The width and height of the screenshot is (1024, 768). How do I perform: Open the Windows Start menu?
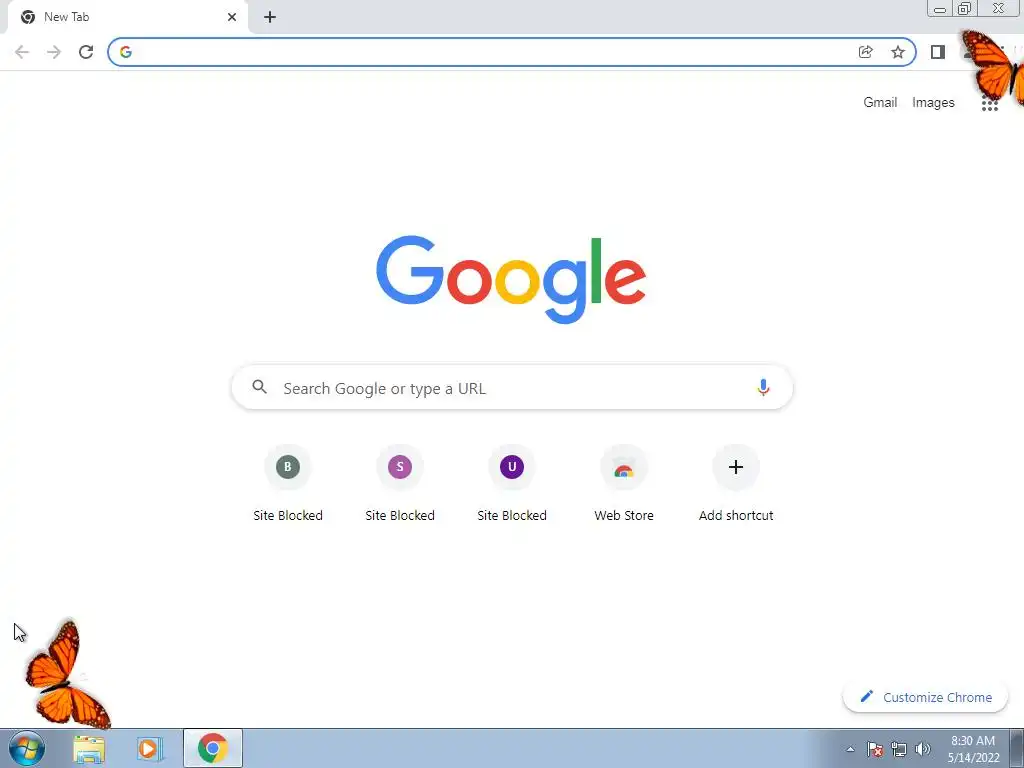pyautogui.click(x=27, y=748)
